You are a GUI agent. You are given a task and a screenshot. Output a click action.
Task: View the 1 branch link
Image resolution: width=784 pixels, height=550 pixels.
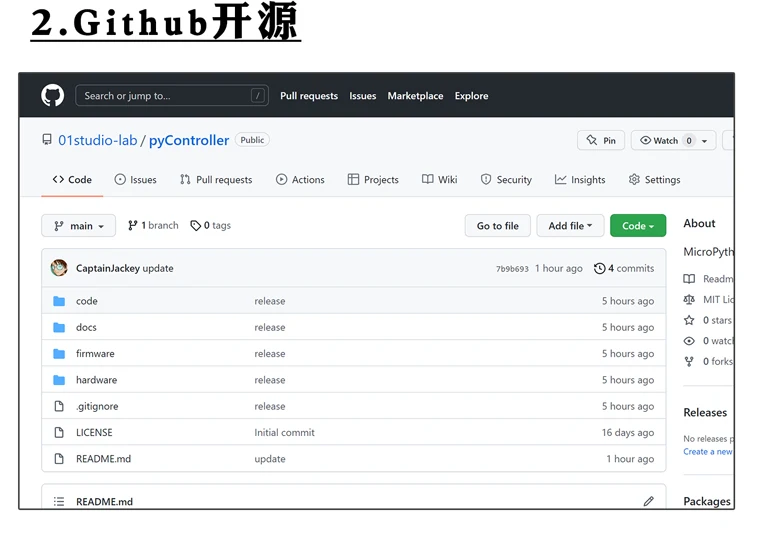(x=153, y=226)
